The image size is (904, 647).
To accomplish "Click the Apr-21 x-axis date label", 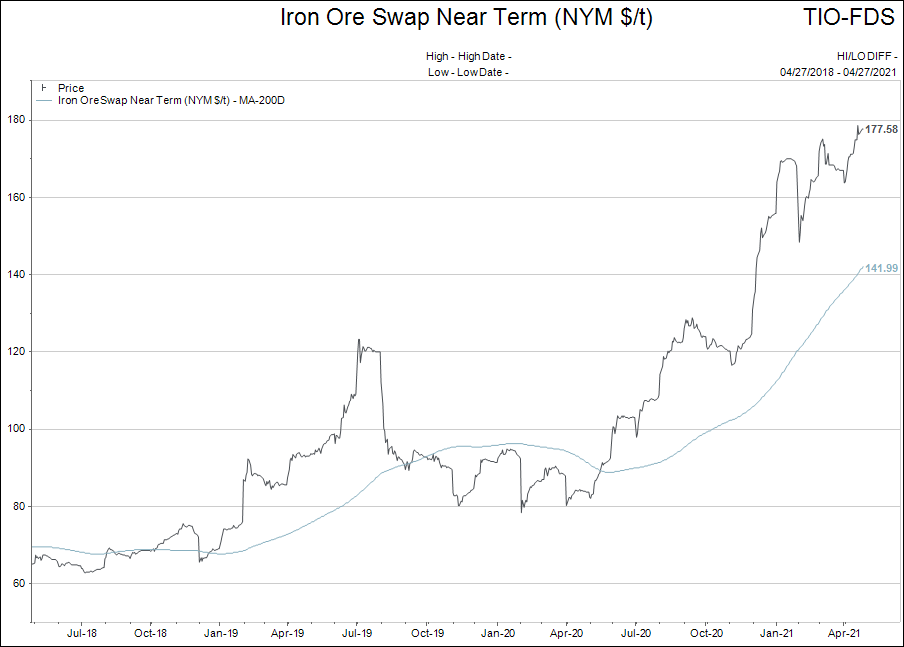I will click(x=845, y=633).
